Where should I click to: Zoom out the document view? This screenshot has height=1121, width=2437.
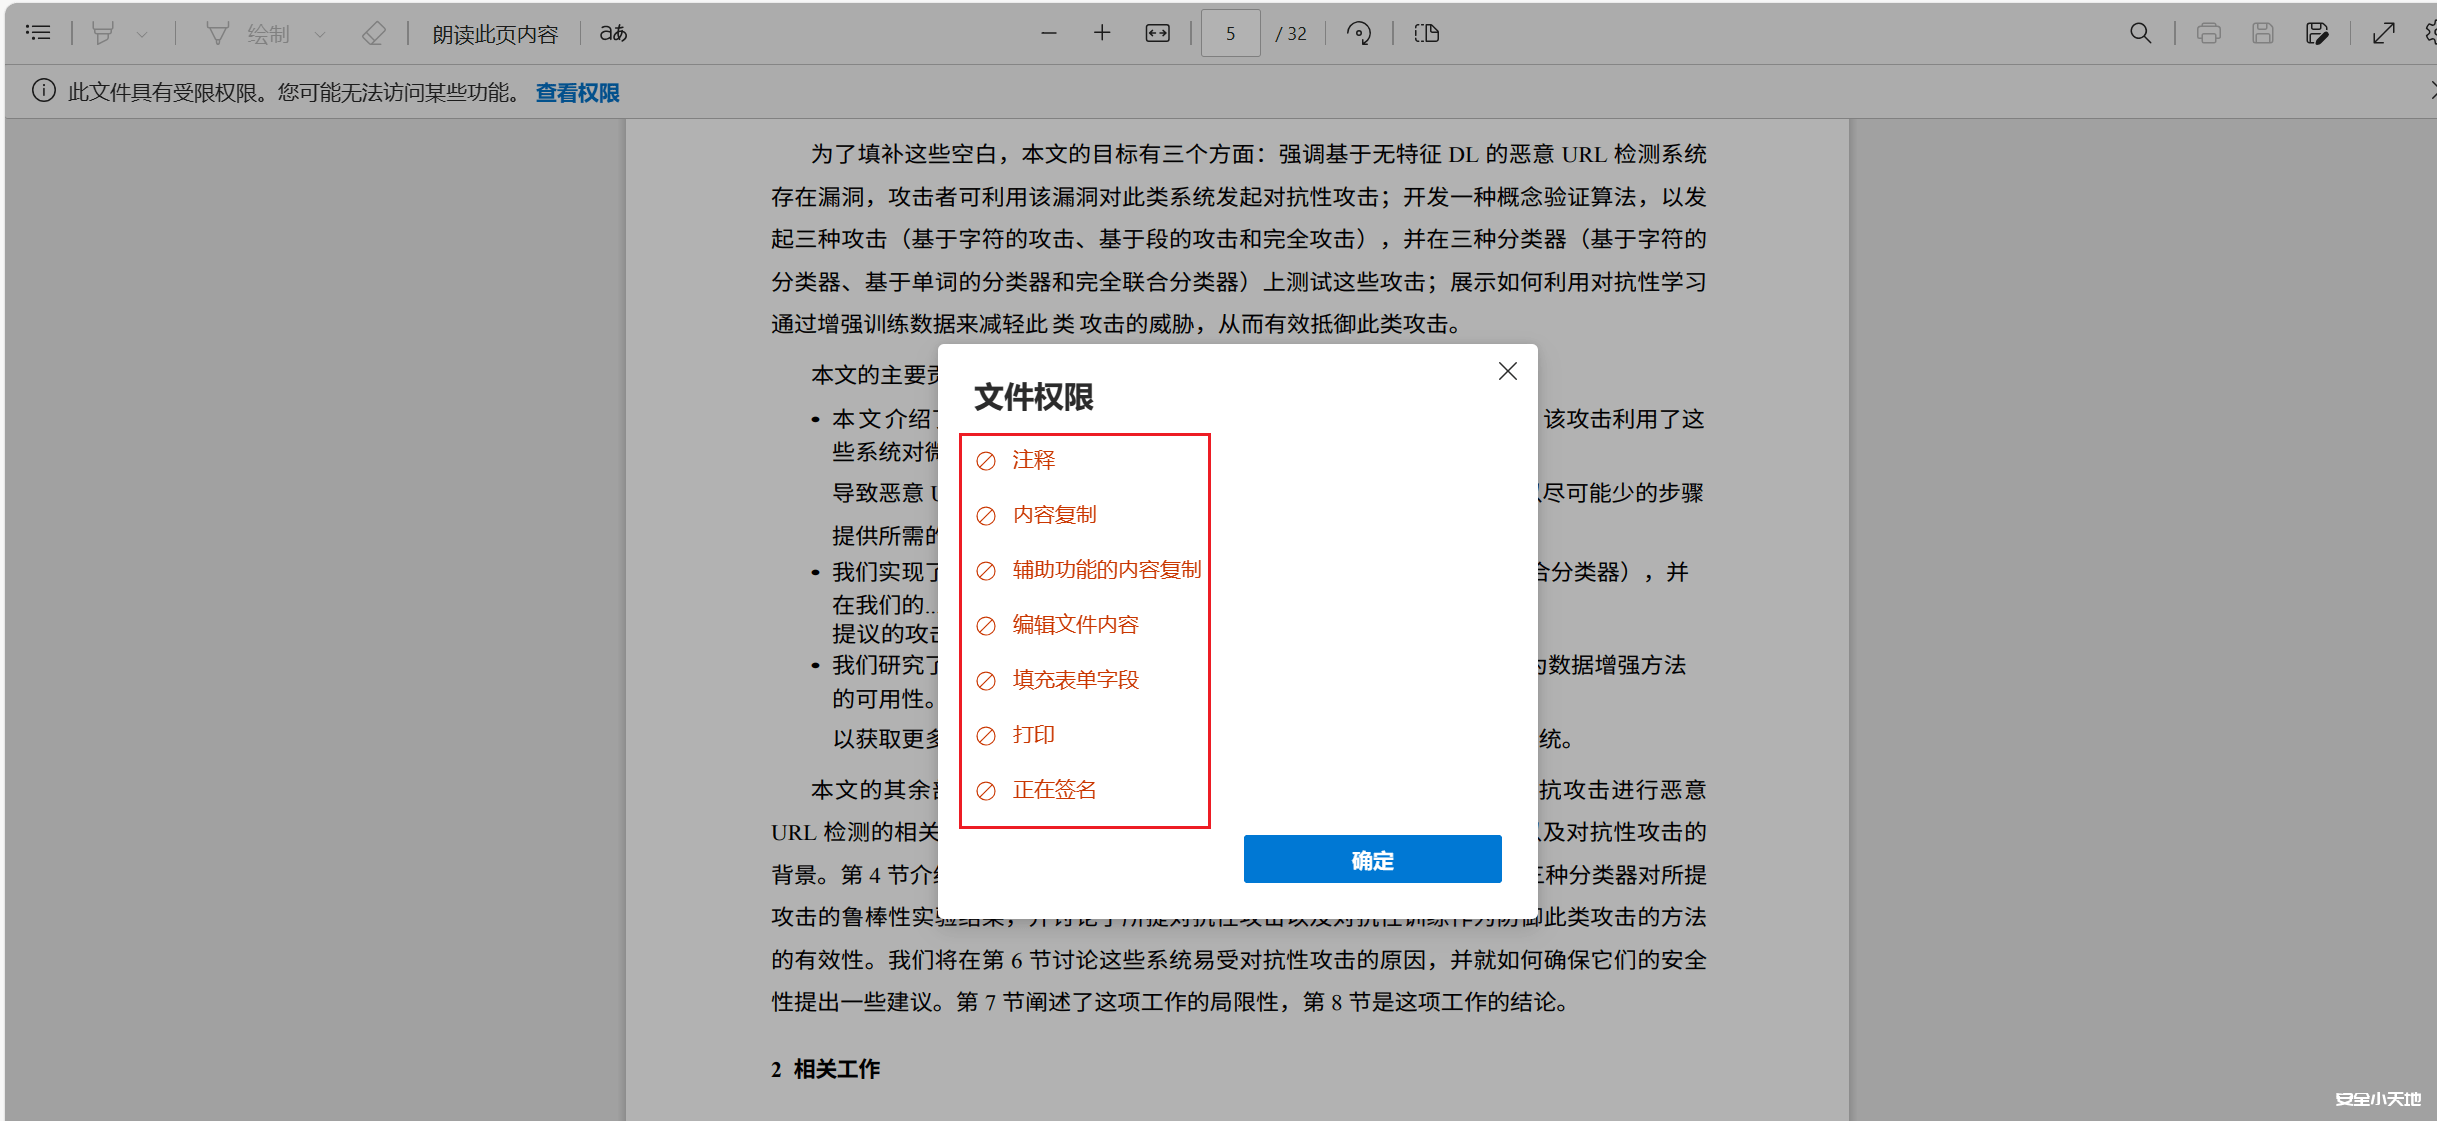click(x=1048, y=33)
